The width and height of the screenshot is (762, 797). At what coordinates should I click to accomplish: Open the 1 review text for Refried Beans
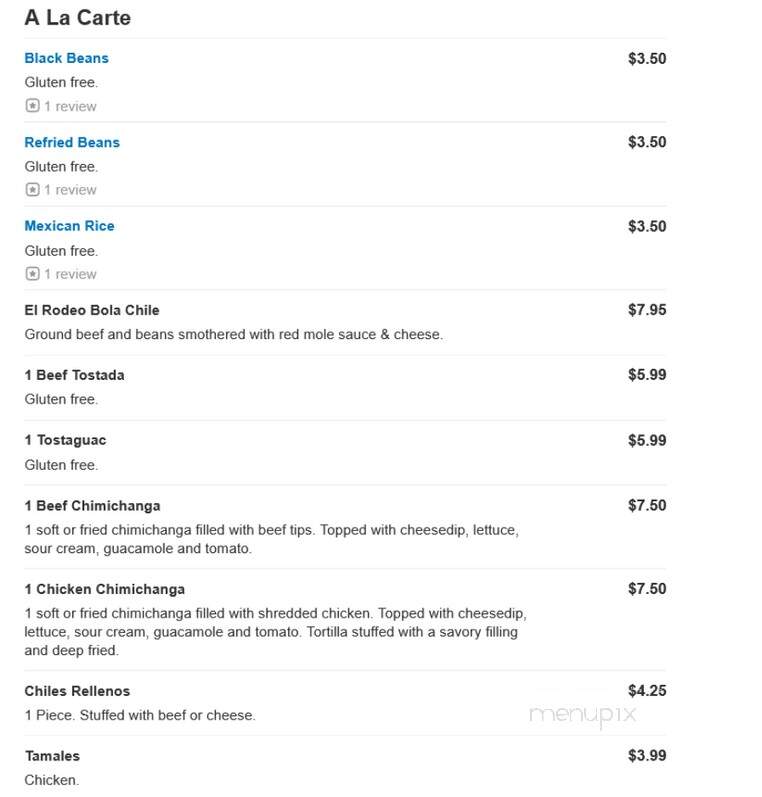tap(70, 190)
